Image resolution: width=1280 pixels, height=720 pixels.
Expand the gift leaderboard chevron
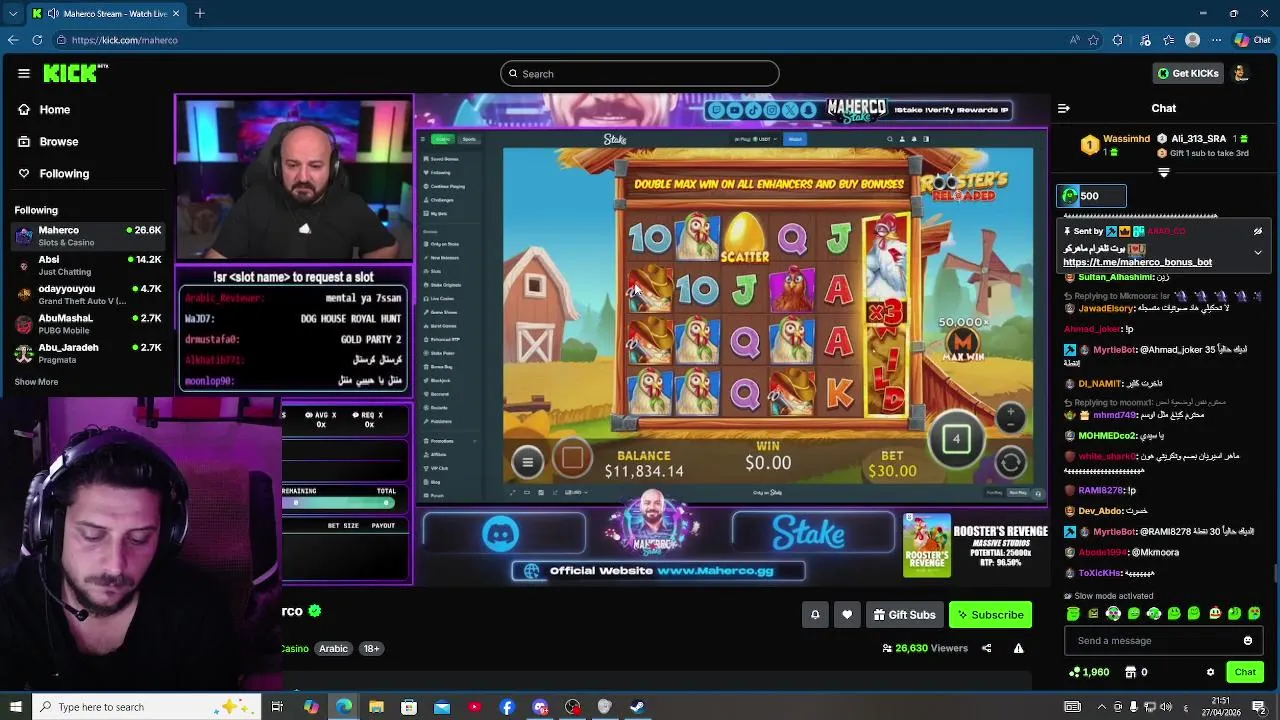1163,173
